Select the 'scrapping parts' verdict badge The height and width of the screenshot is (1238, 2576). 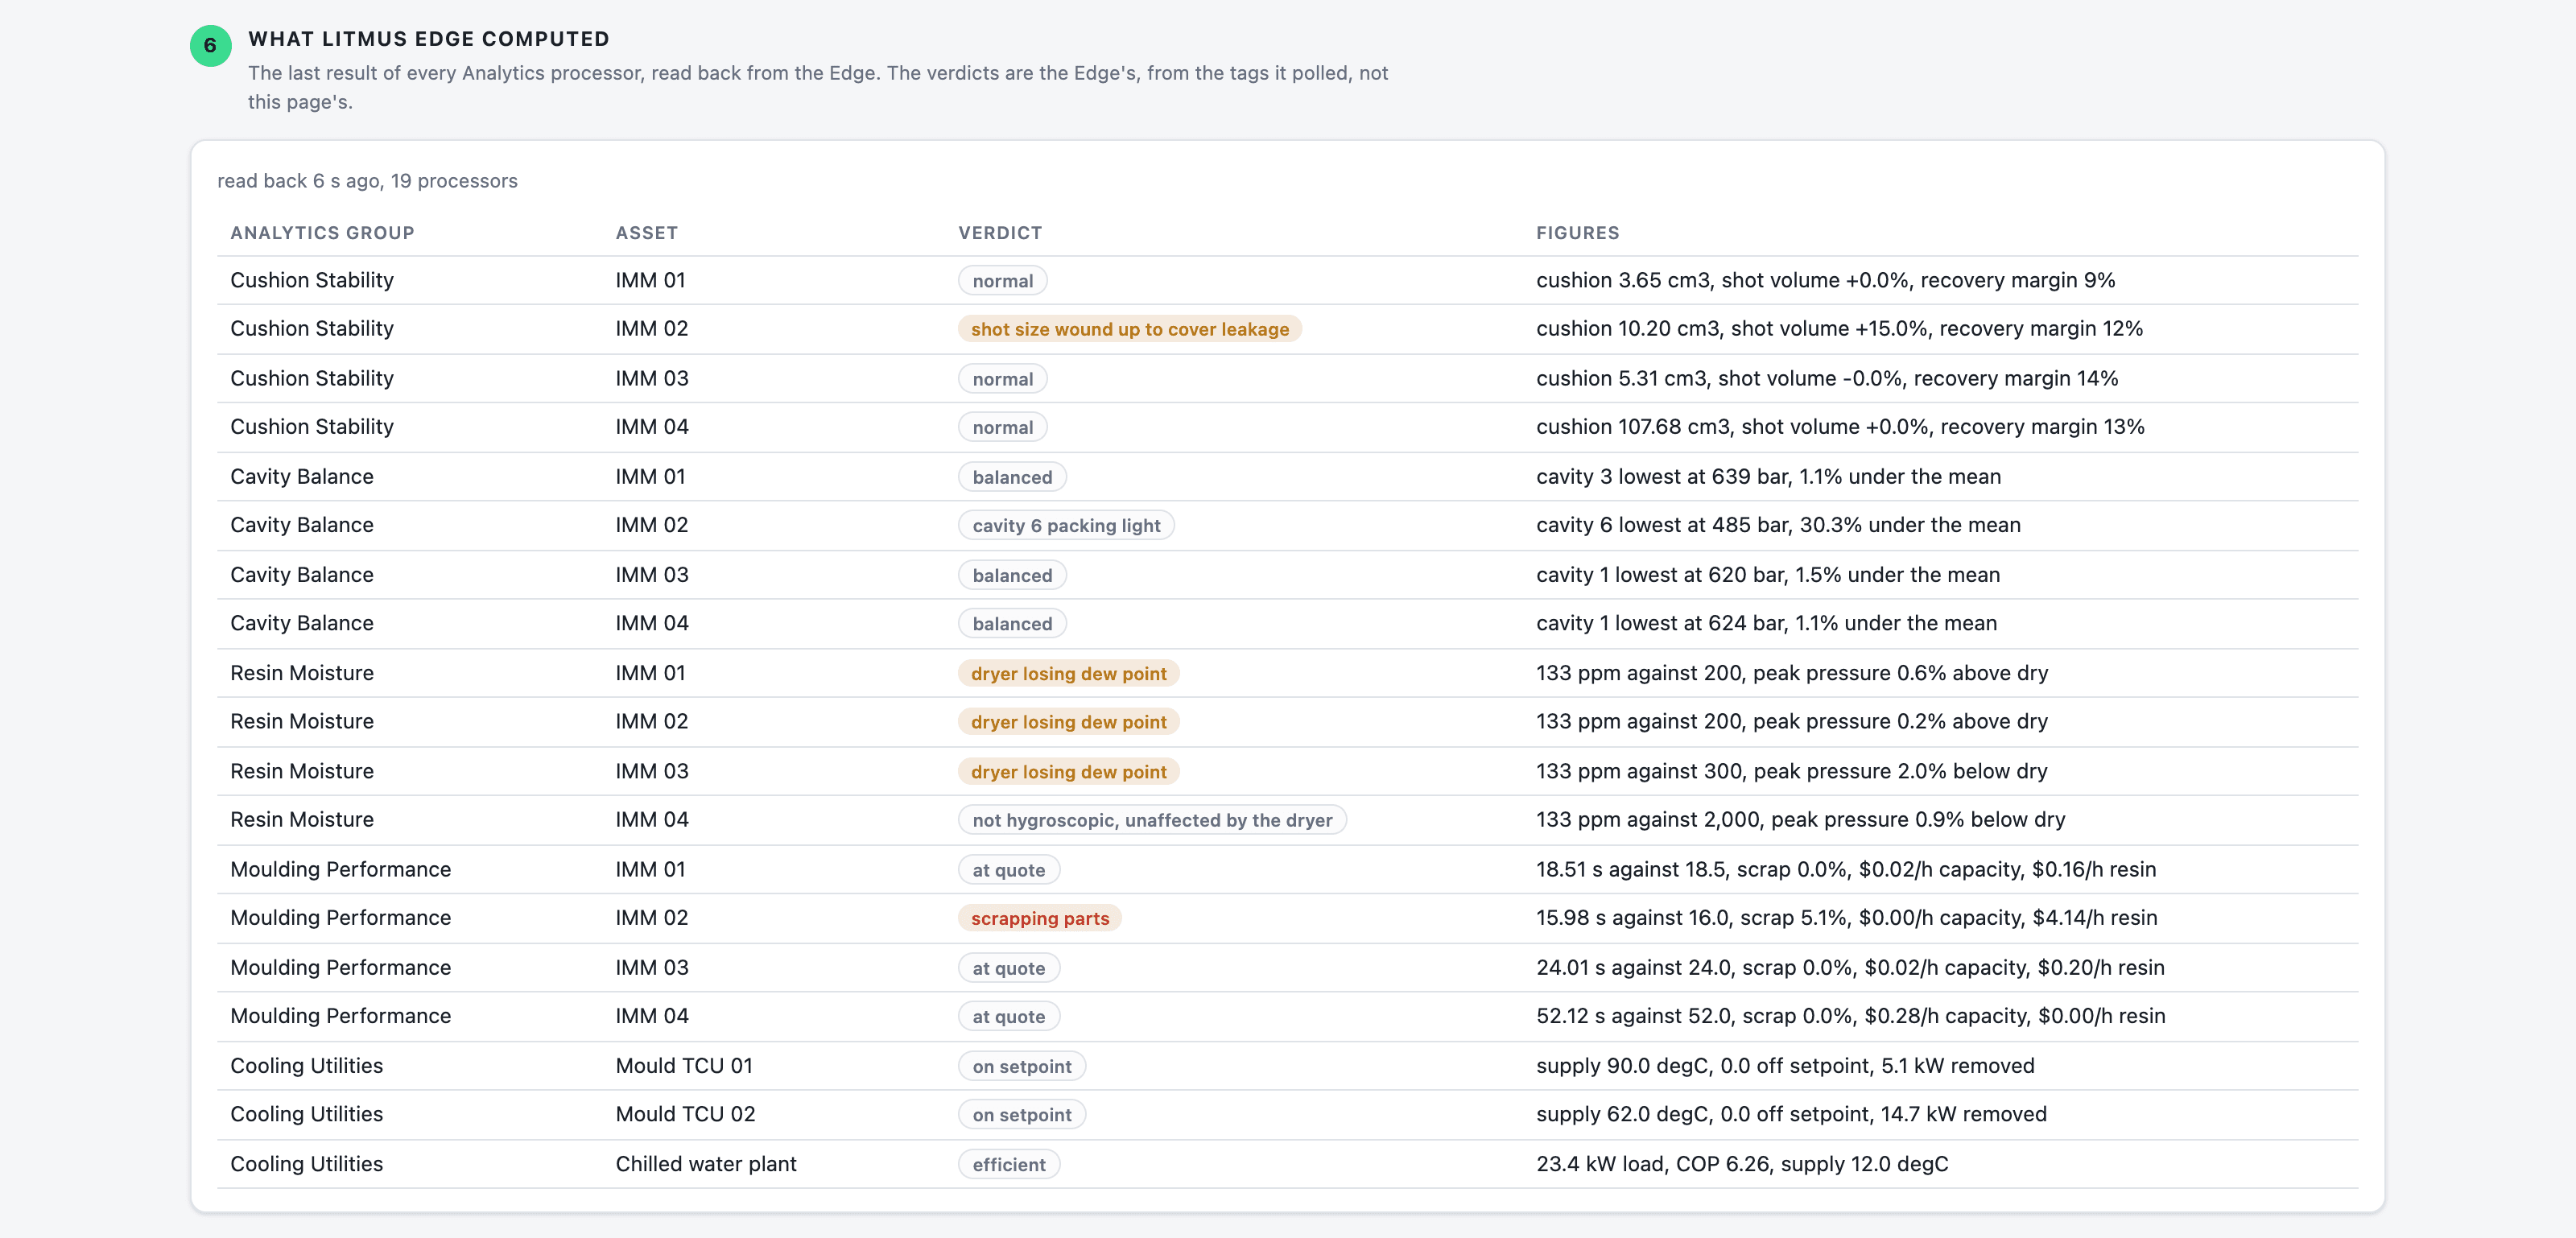tap(1039, 918)
